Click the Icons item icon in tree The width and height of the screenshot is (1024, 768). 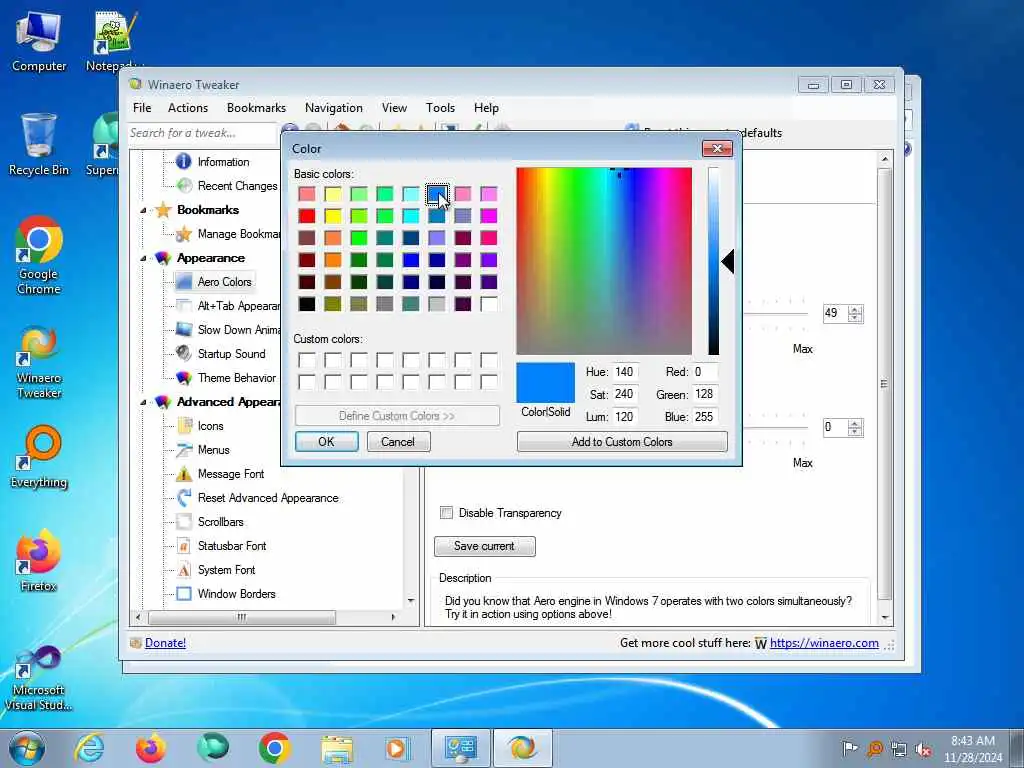[184, 426]
